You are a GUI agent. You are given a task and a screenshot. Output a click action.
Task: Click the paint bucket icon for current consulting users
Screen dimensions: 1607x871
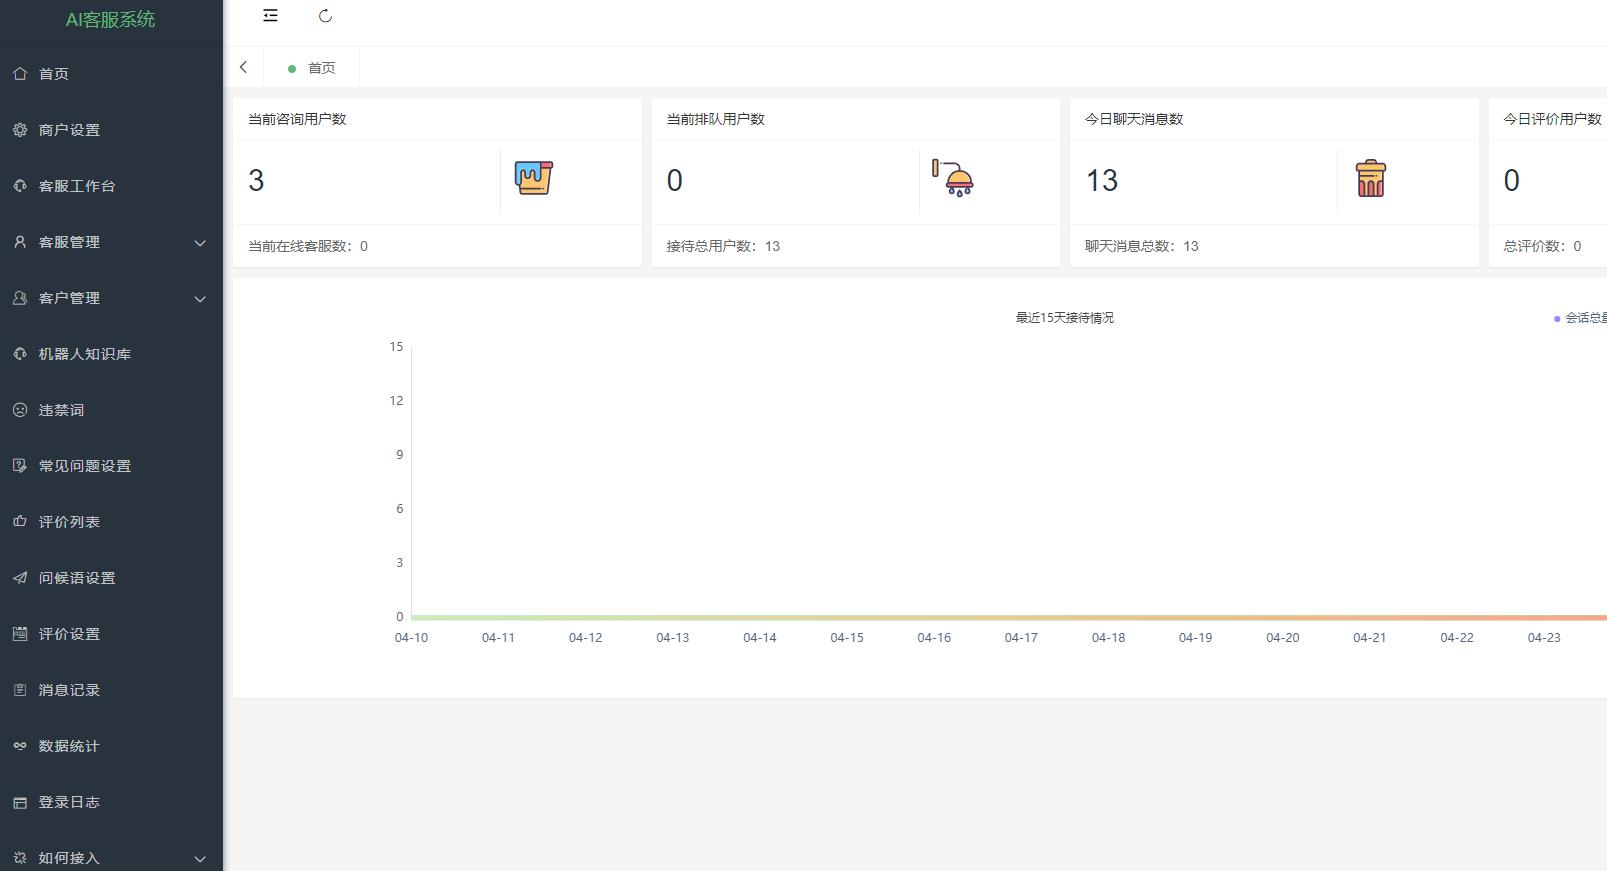(x=533, y=179)
